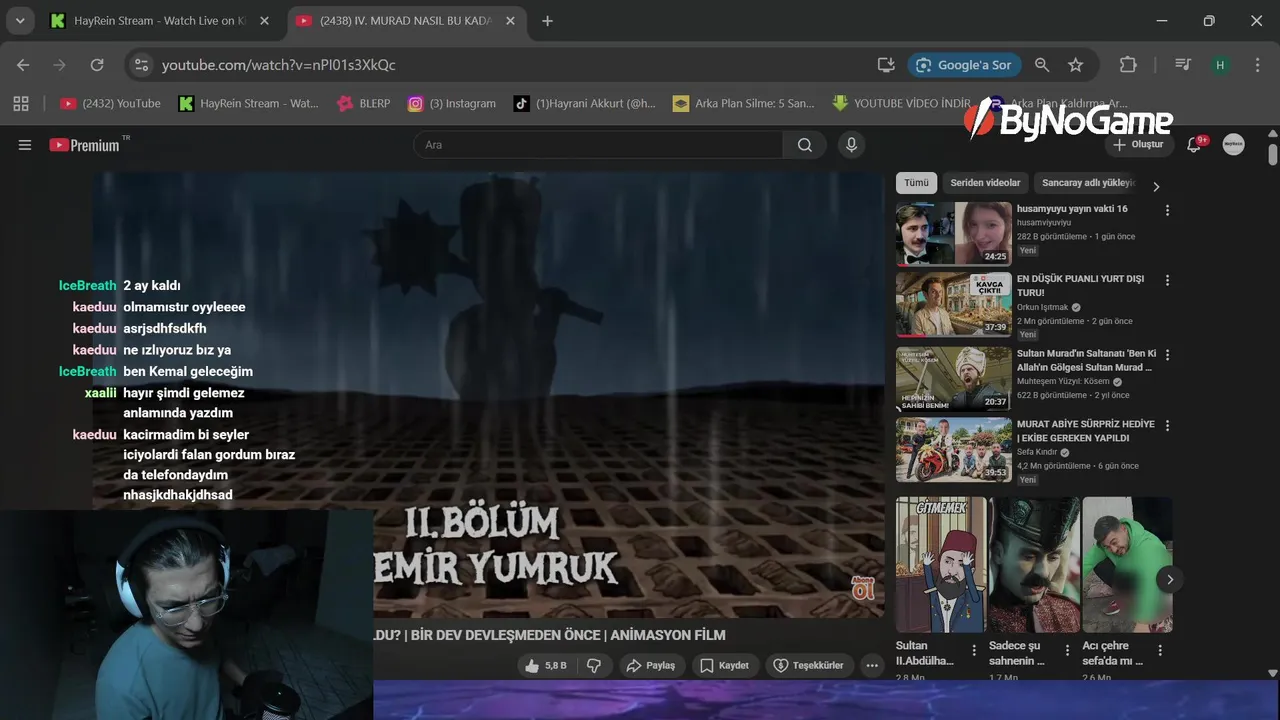
Task: Open husamyuyu yayın vakti 16 thumbnail
Action: tap(954, 234)
